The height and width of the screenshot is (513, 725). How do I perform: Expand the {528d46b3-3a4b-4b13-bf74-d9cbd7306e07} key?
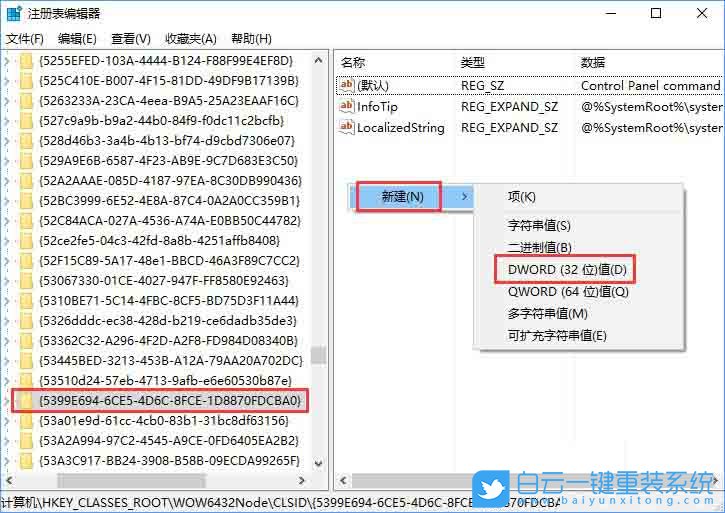coord(7,141)
